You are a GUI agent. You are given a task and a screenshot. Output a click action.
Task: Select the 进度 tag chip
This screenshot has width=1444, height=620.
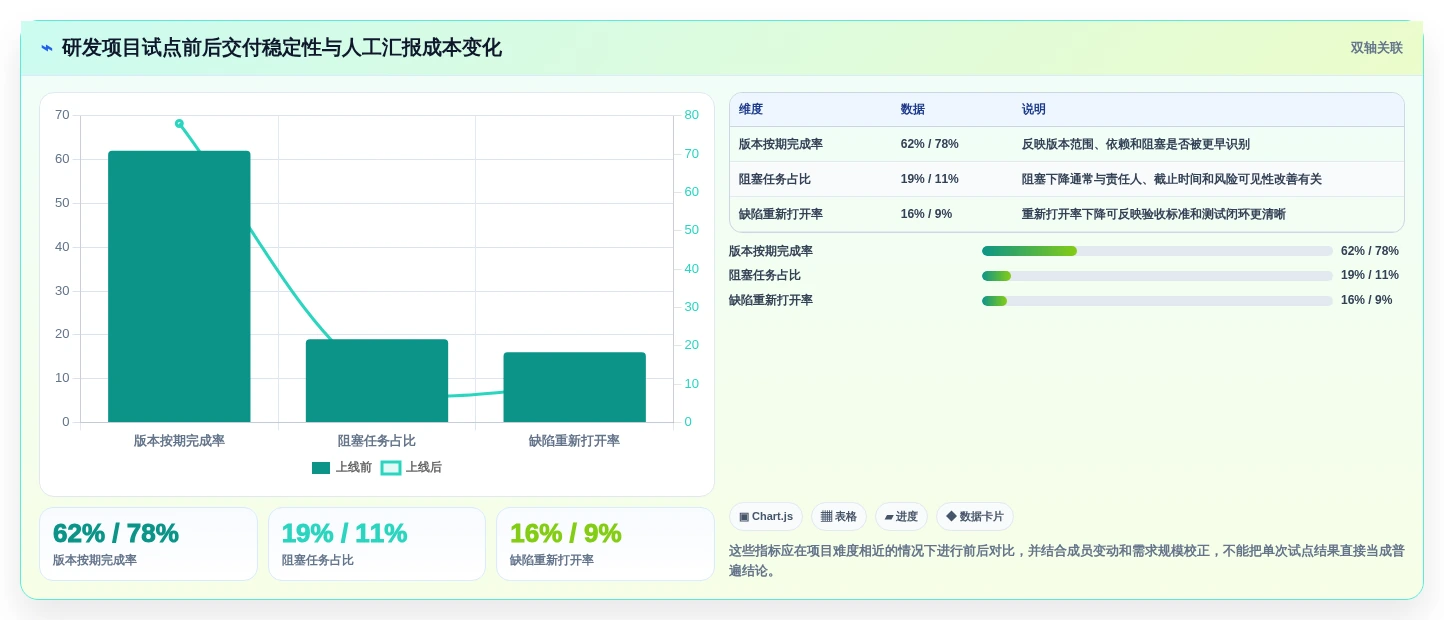pos(901,517)
